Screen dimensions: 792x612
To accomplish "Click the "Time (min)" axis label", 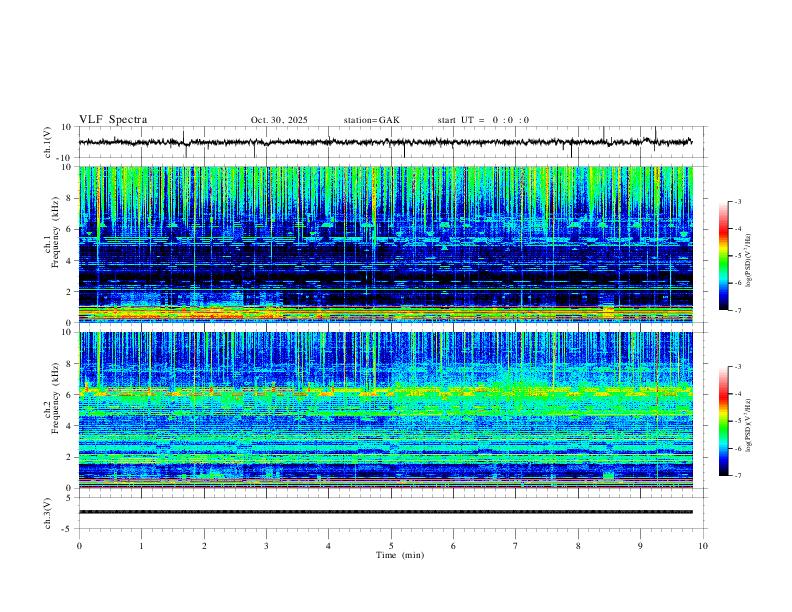I will click(x=400, y=555).
